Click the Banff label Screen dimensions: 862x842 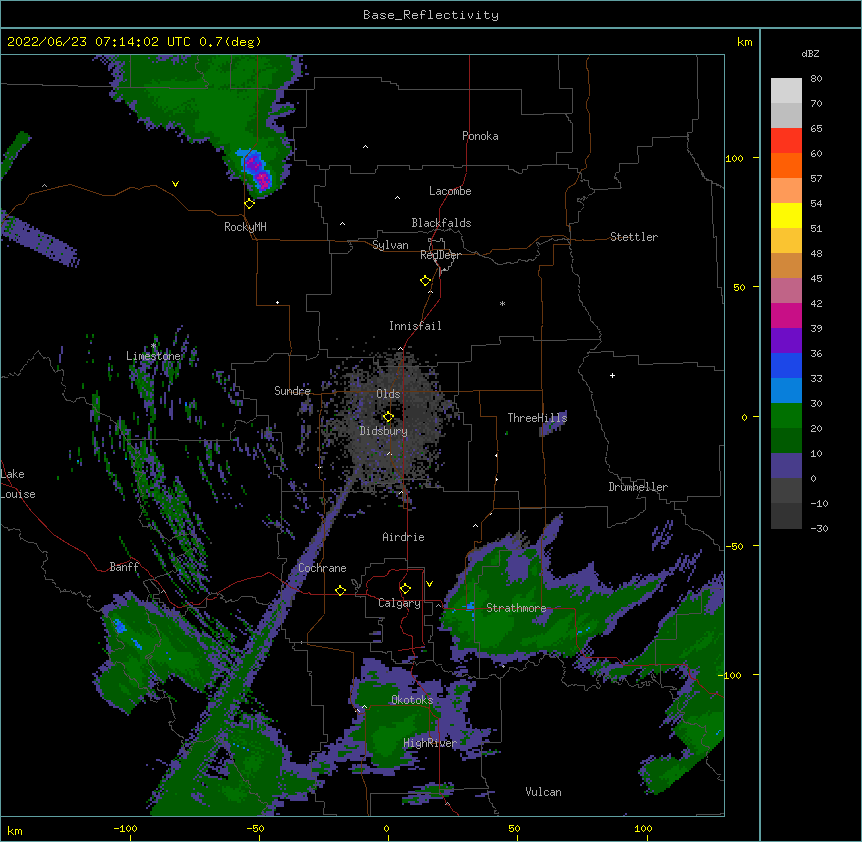tap(124, 567)
